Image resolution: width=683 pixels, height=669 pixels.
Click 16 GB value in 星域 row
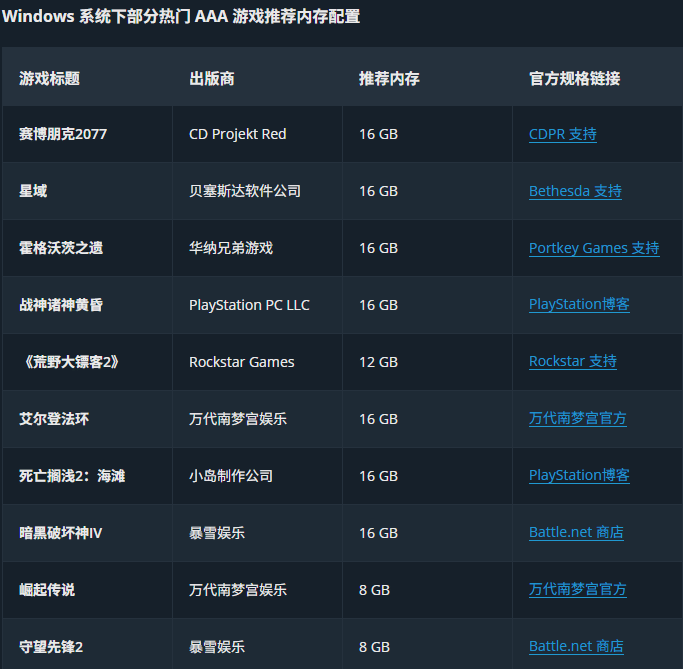click(x=378, y=191)
